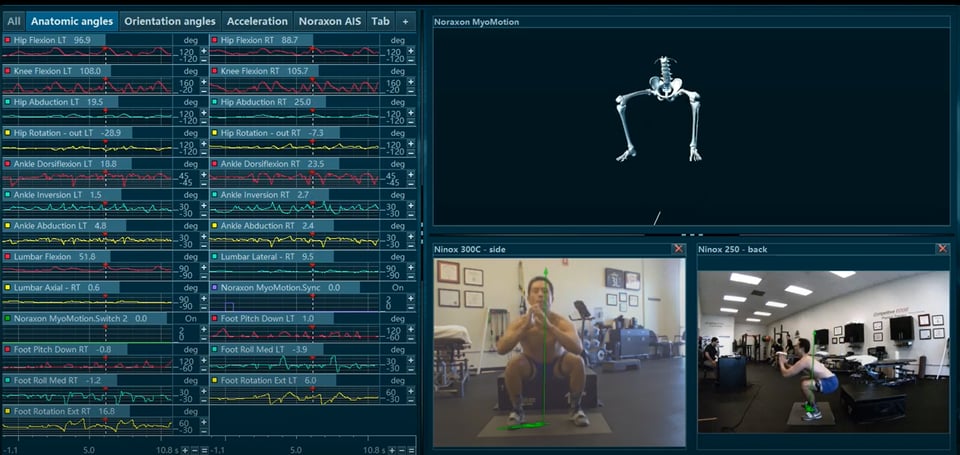Zoom in Hip Flexion RT graph scale
Viewport: 960px width, 455px height.
pyautogui.click(x=411, y=51)
